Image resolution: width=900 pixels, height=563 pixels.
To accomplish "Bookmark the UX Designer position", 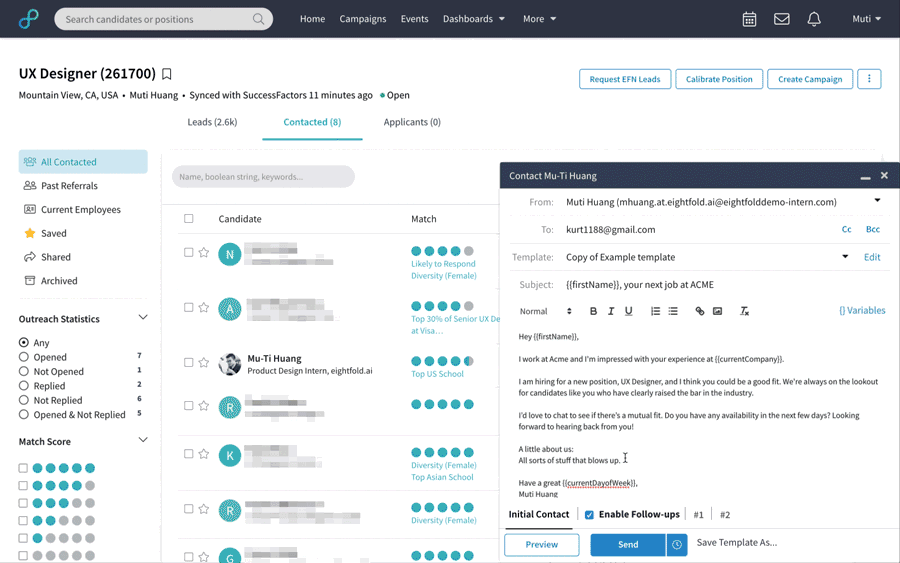I will click(166, 74).
